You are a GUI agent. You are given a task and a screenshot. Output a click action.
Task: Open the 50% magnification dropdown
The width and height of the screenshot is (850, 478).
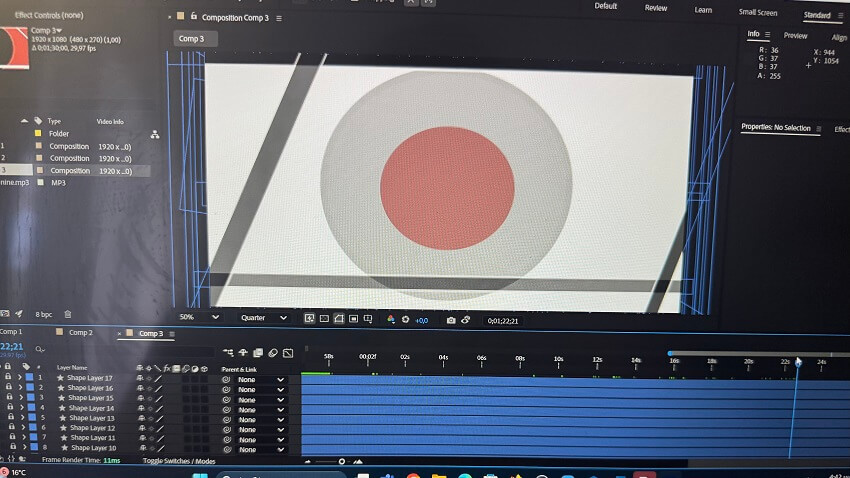[199, 317]
